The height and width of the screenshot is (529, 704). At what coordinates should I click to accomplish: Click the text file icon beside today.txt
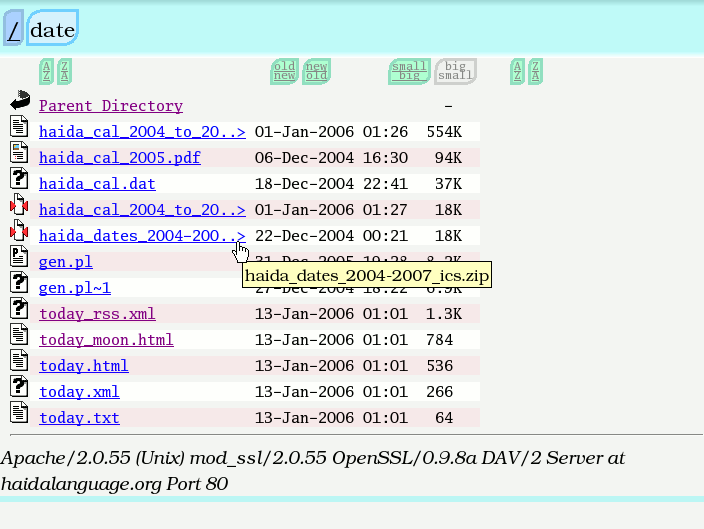pos(20,413)
